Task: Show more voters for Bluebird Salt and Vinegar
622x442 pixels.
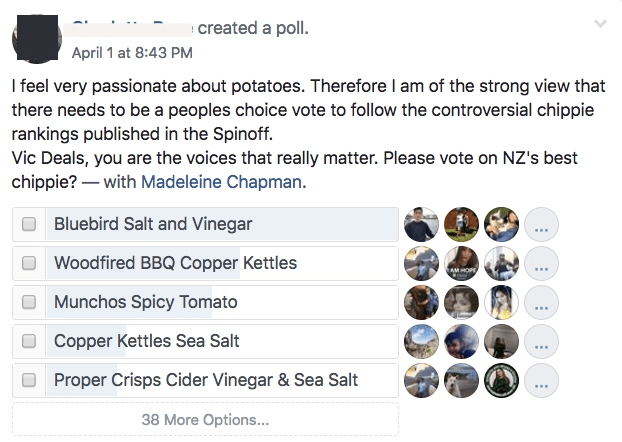Action: pyautogui.click(x=541, y=225)
